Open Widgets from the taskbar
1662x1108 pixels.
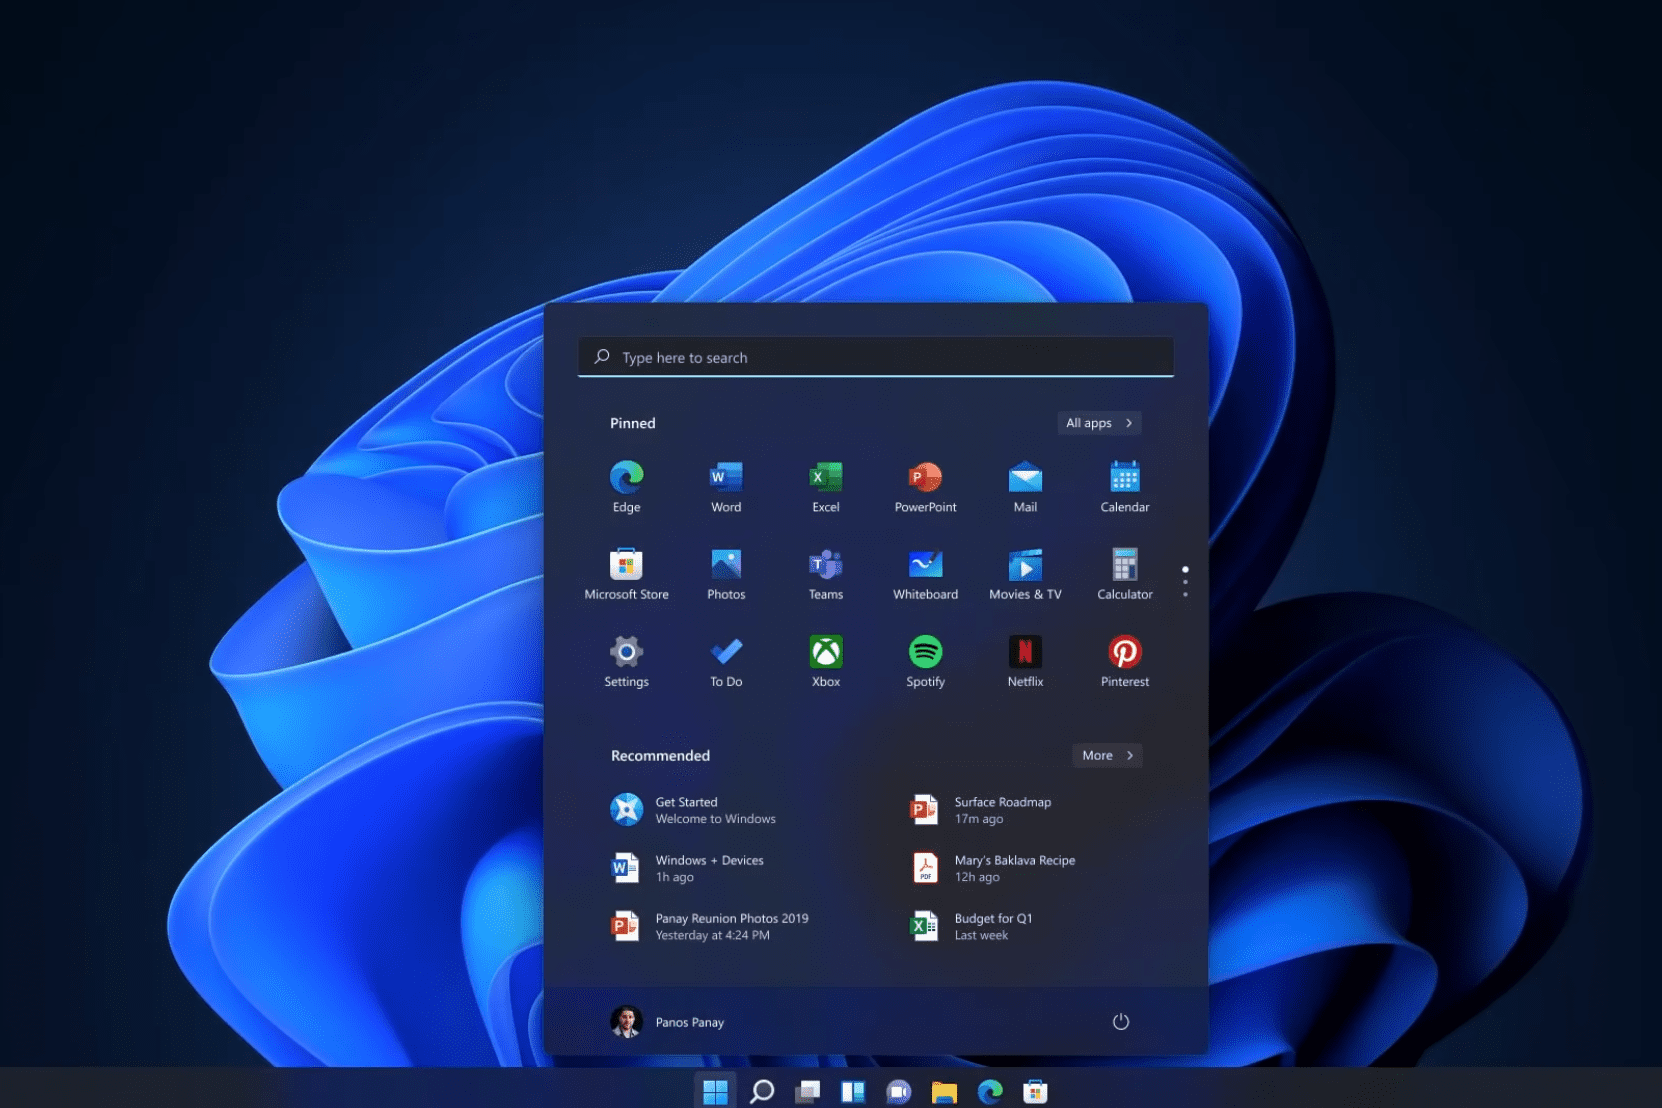click(852, 1091)
